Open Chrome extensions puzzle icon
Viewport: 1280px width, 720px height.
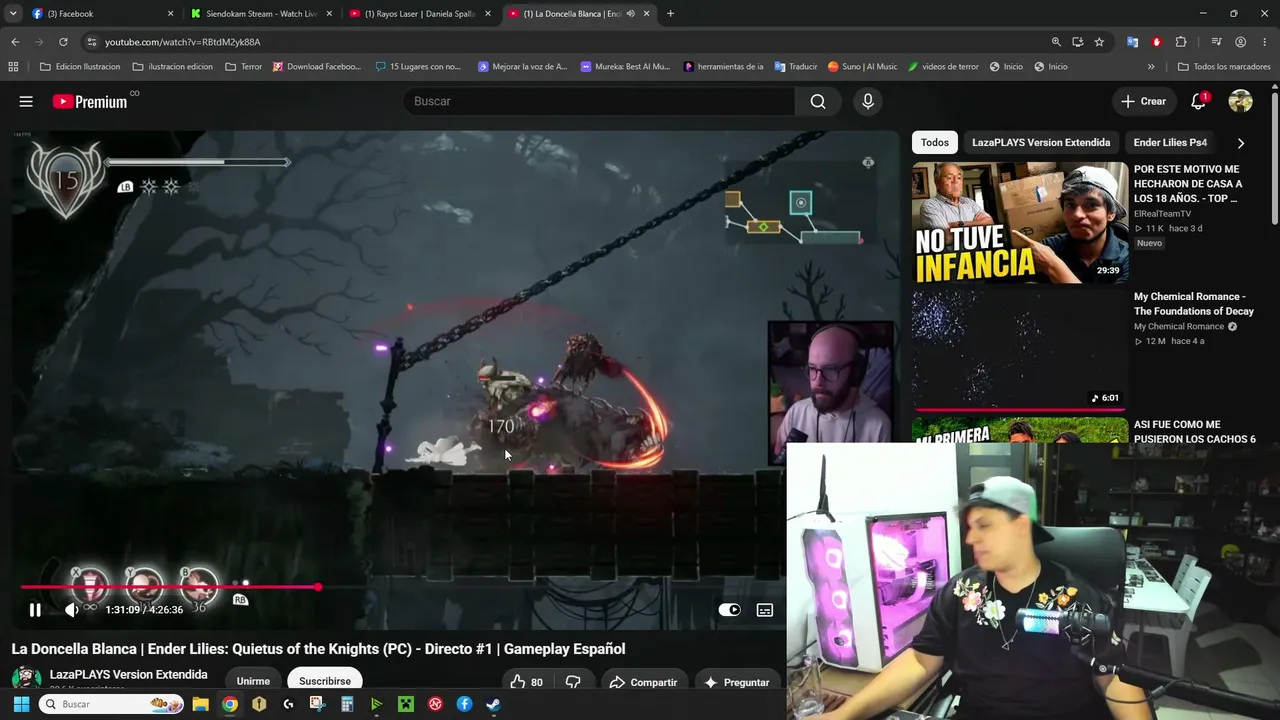[x=1181, y=42]
